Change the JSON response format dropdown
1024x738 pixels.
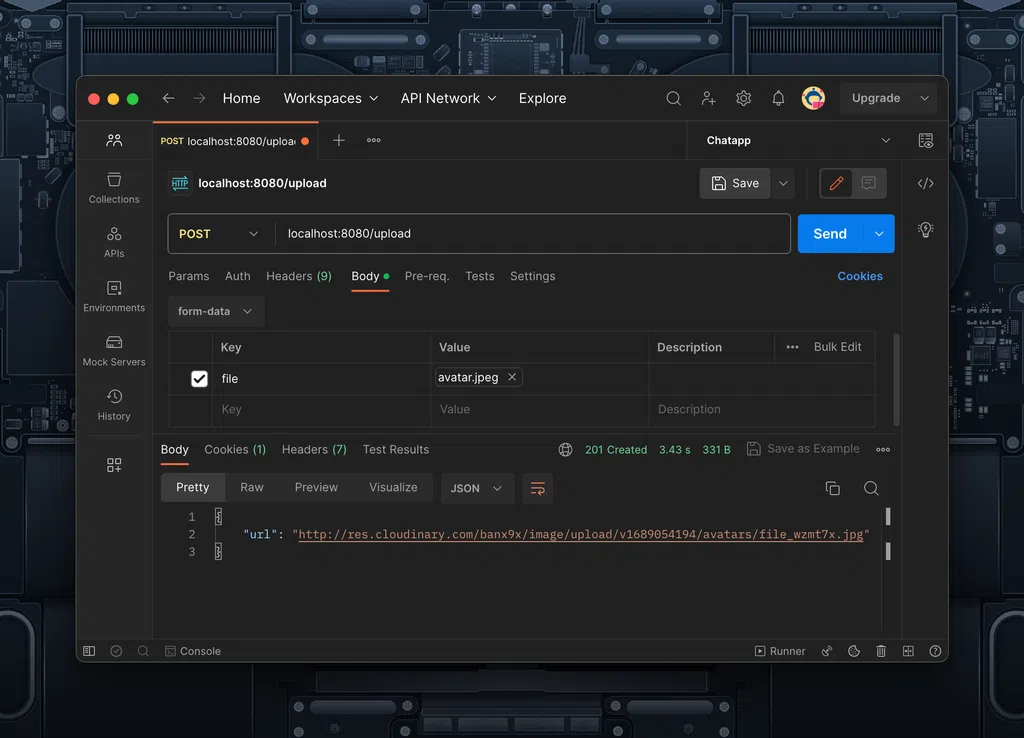pyautogui.click(x=477, y=489)
